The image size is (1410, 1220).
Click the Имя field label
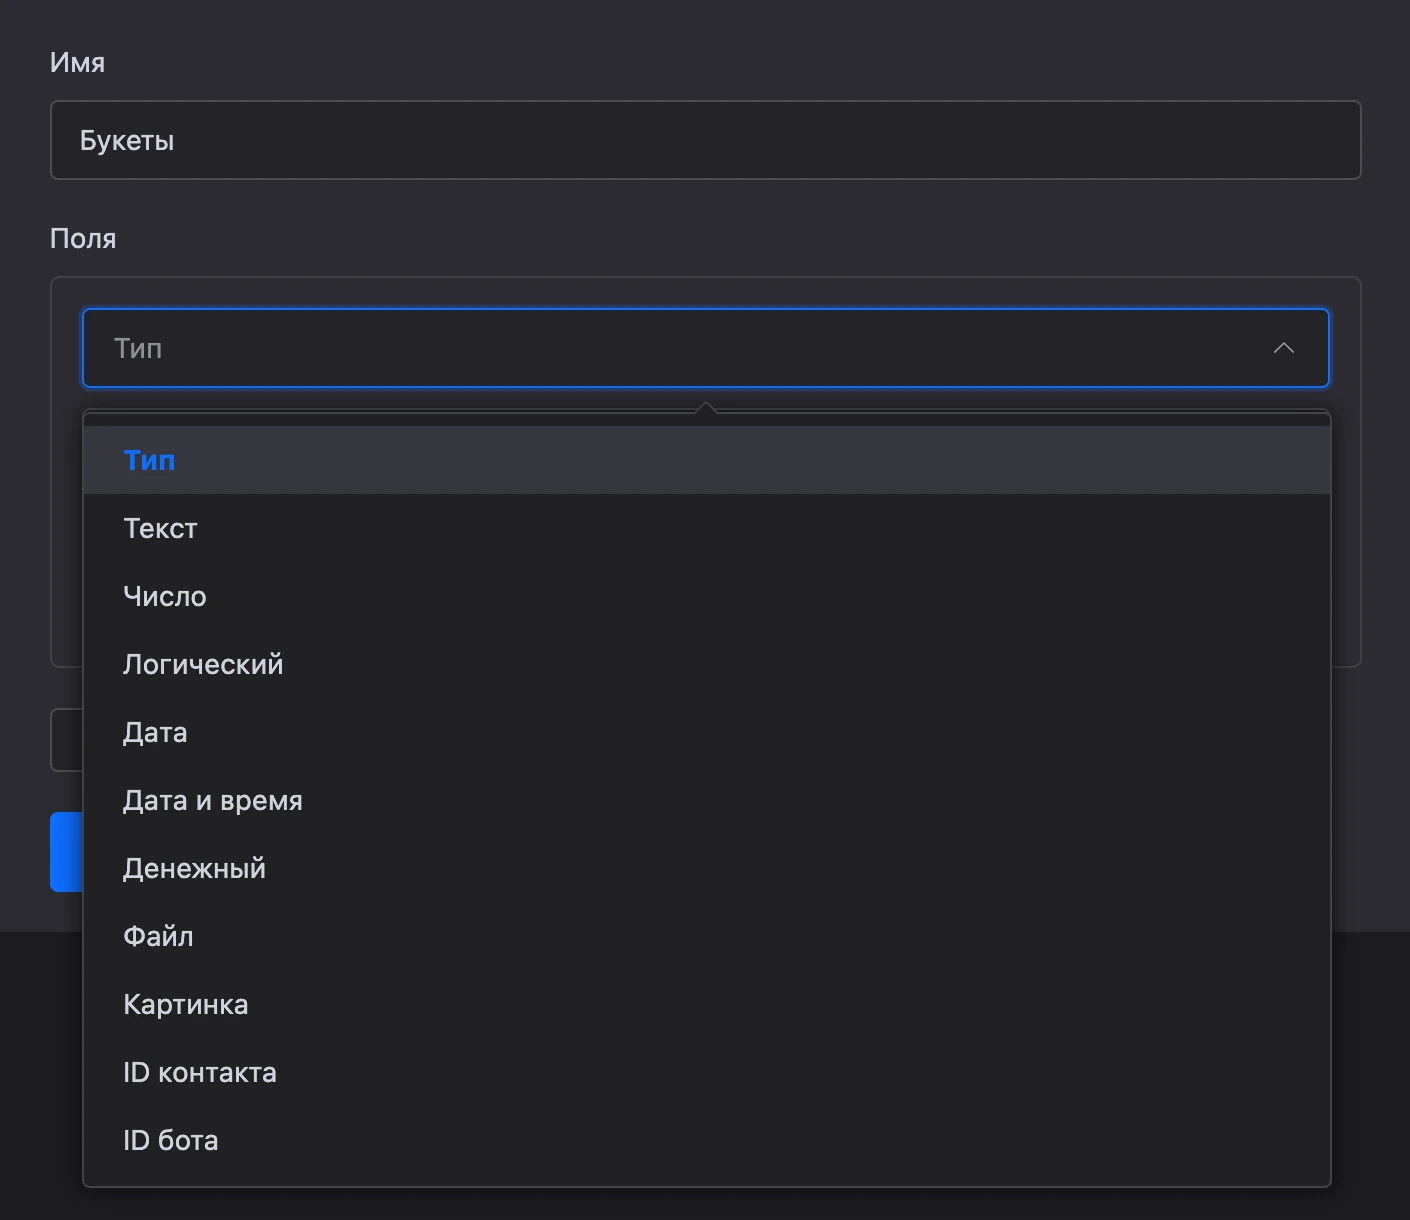coord(77,62)
